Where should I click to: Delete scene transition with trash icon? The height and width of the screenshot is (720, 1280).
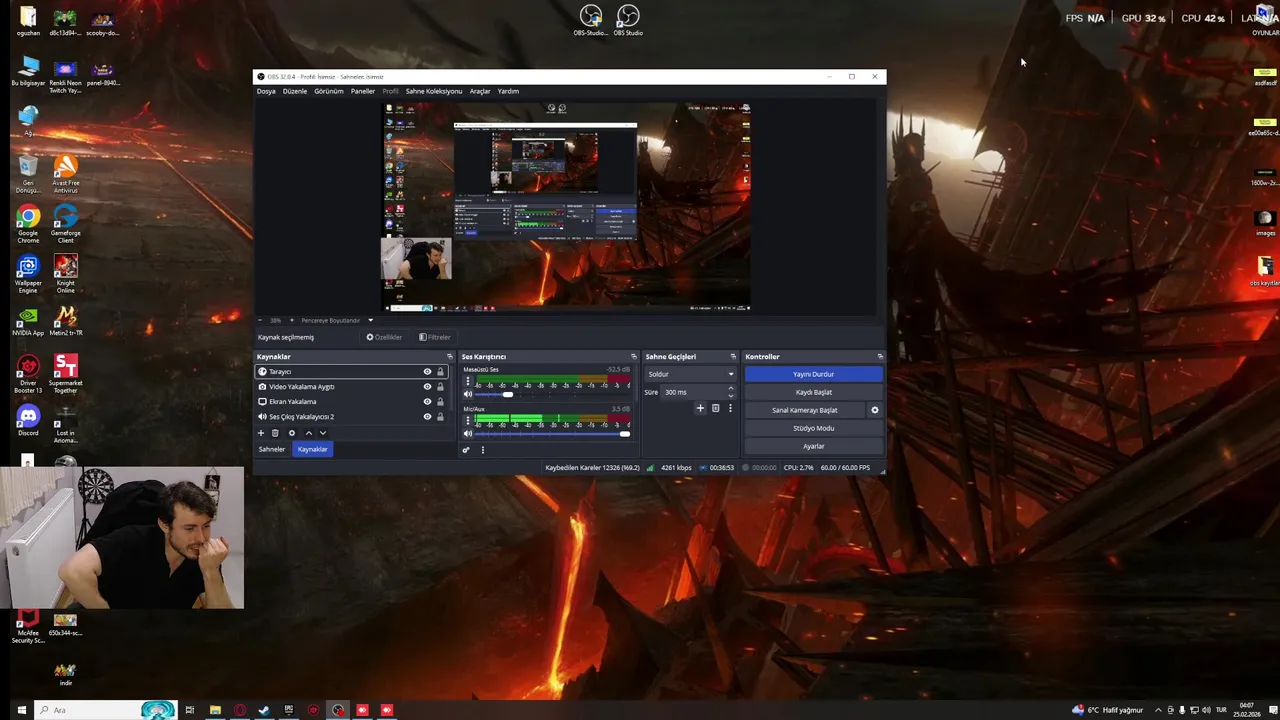point(715,408)
